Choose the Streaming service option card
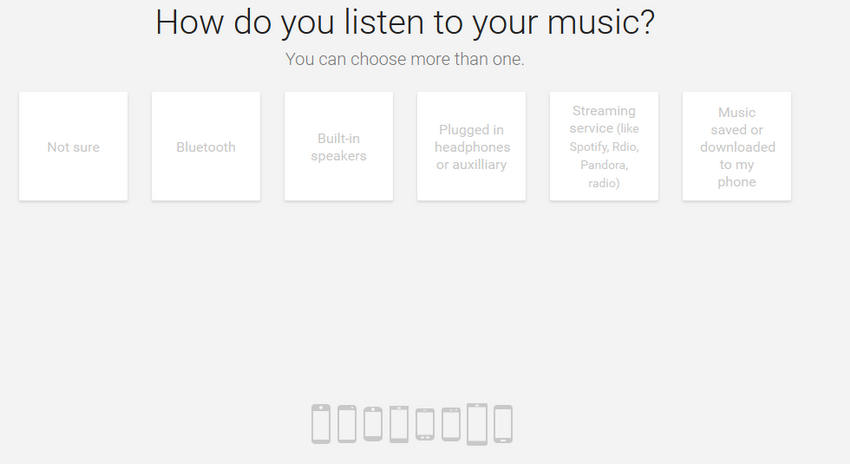850x464 pixels. click(604, 146)
